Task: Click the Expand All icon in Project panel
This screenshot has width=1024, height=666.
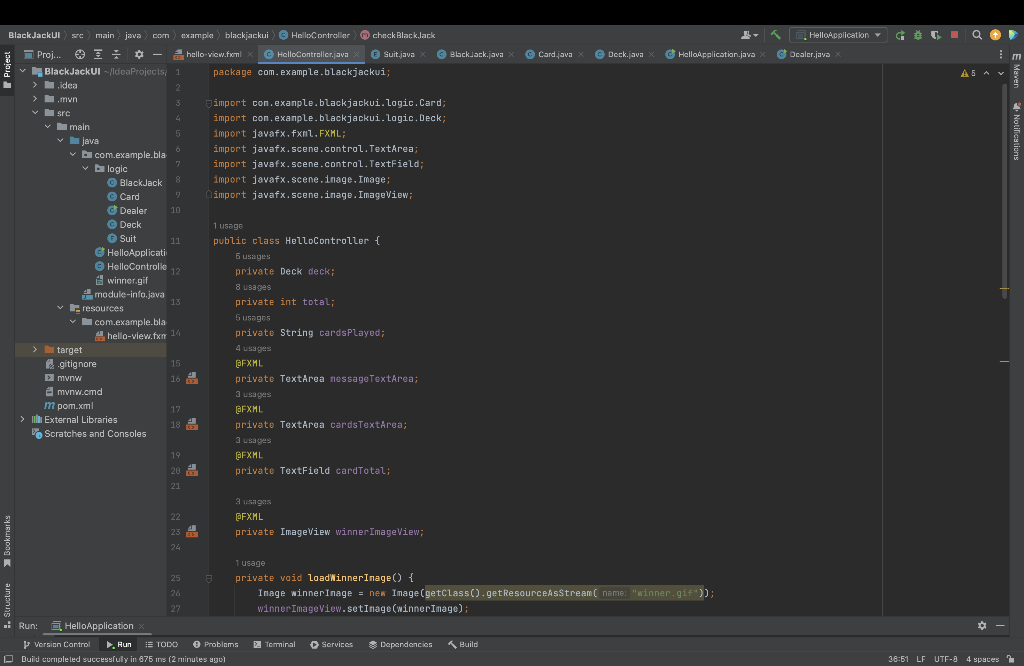Action: pyautogui.click(x=98, y=54)
